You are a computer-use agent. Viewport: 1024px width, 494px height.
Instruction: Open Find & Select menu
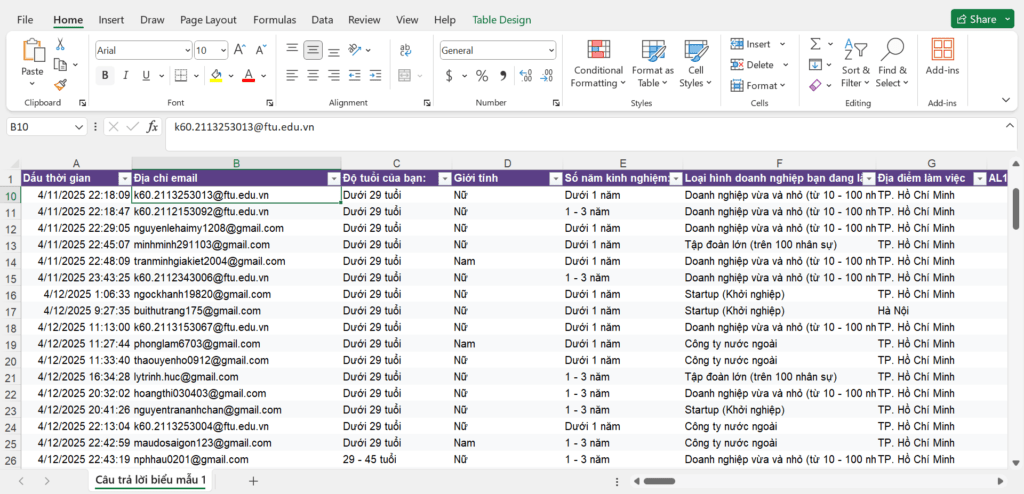892,63
